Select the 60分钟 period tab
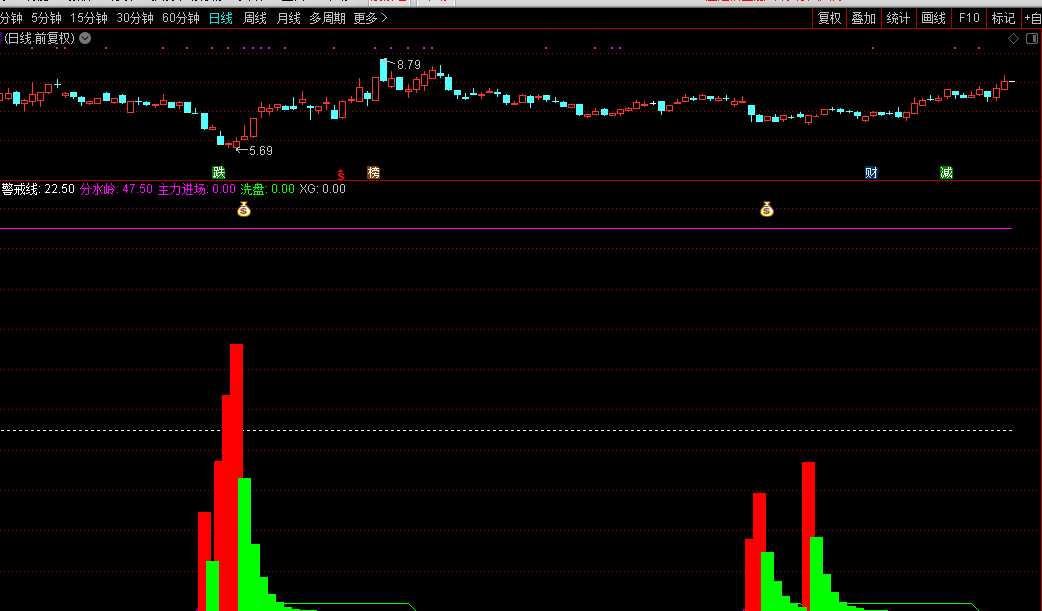Image resolution: width=1042 pixels, height=611 pixels. click(x=181, y=18)
